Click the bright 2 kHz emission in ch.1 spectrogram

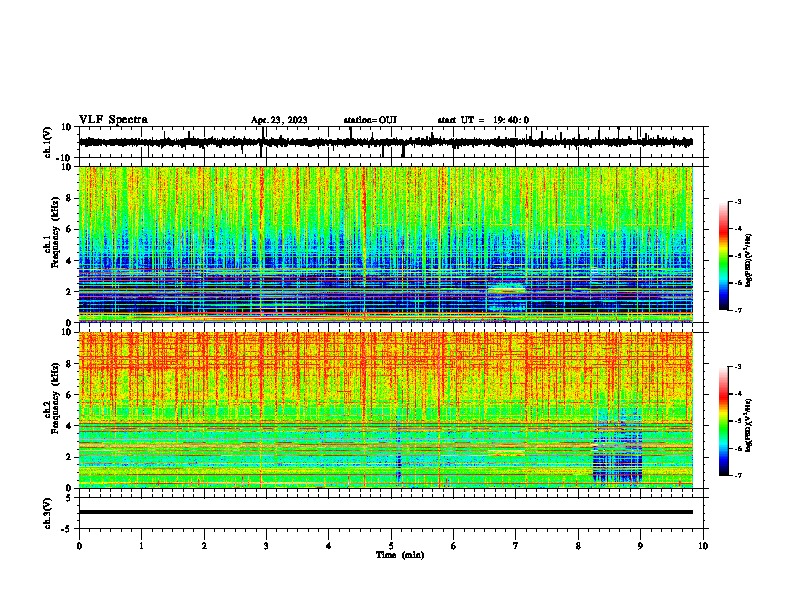(x=507, y=290)
